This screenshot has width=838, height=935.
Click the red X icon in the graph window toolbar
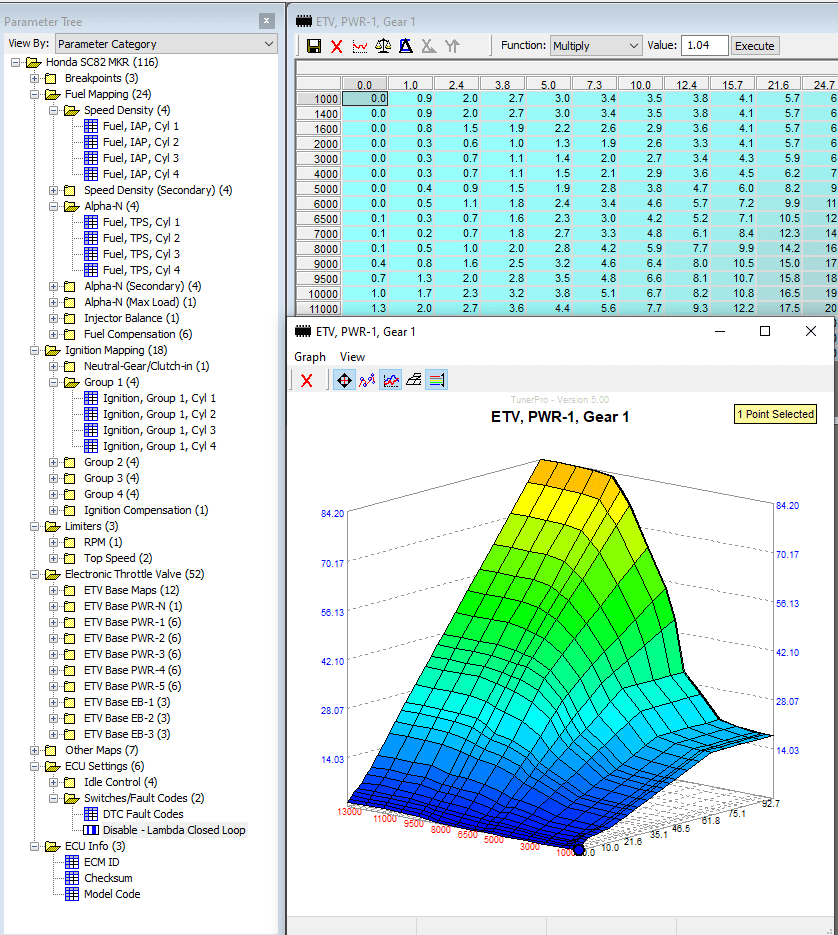pos(306,378)
